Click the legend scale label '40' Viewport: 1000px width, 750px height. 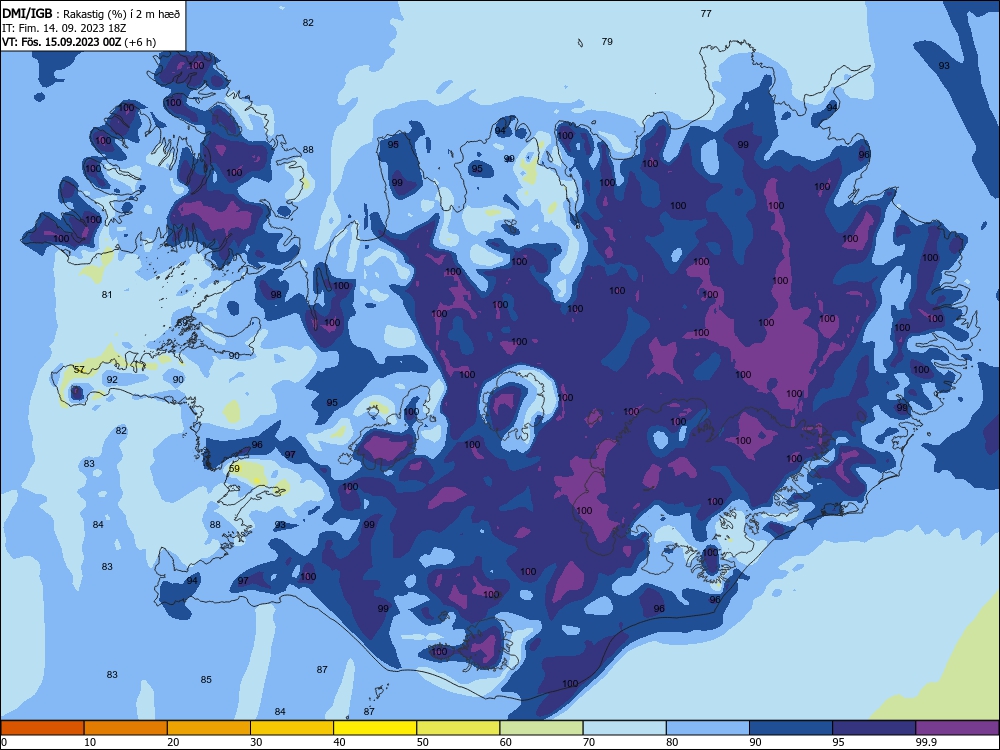(339, 742)
